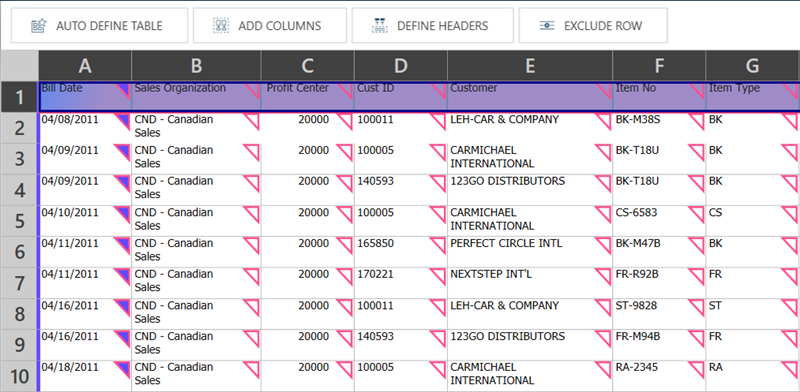Select column A header
This screenshot has height=392, width=800.
tap(85, 65)
